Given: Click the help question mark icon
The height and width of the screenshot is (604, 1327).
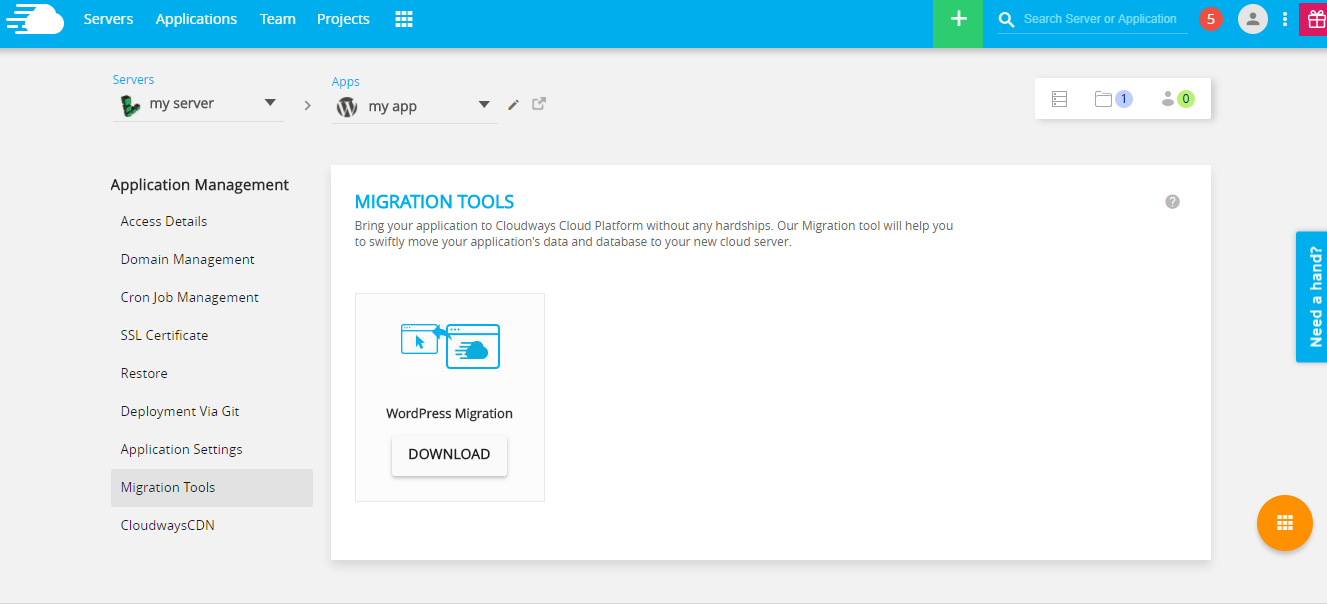Looking at the screenshot, I should click(x=1173, y=202).
